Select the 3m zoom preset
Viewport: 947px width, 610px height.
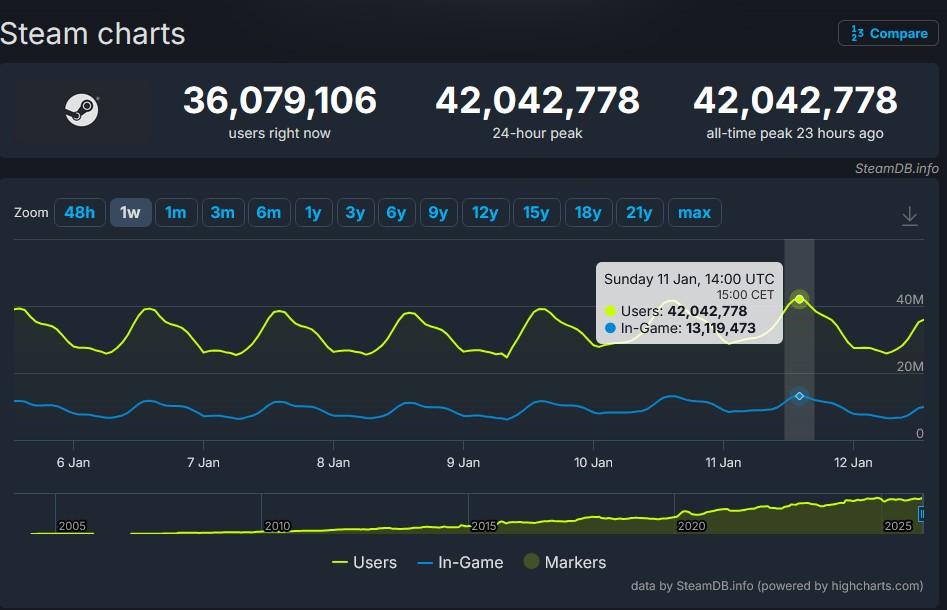coord(223,212)
